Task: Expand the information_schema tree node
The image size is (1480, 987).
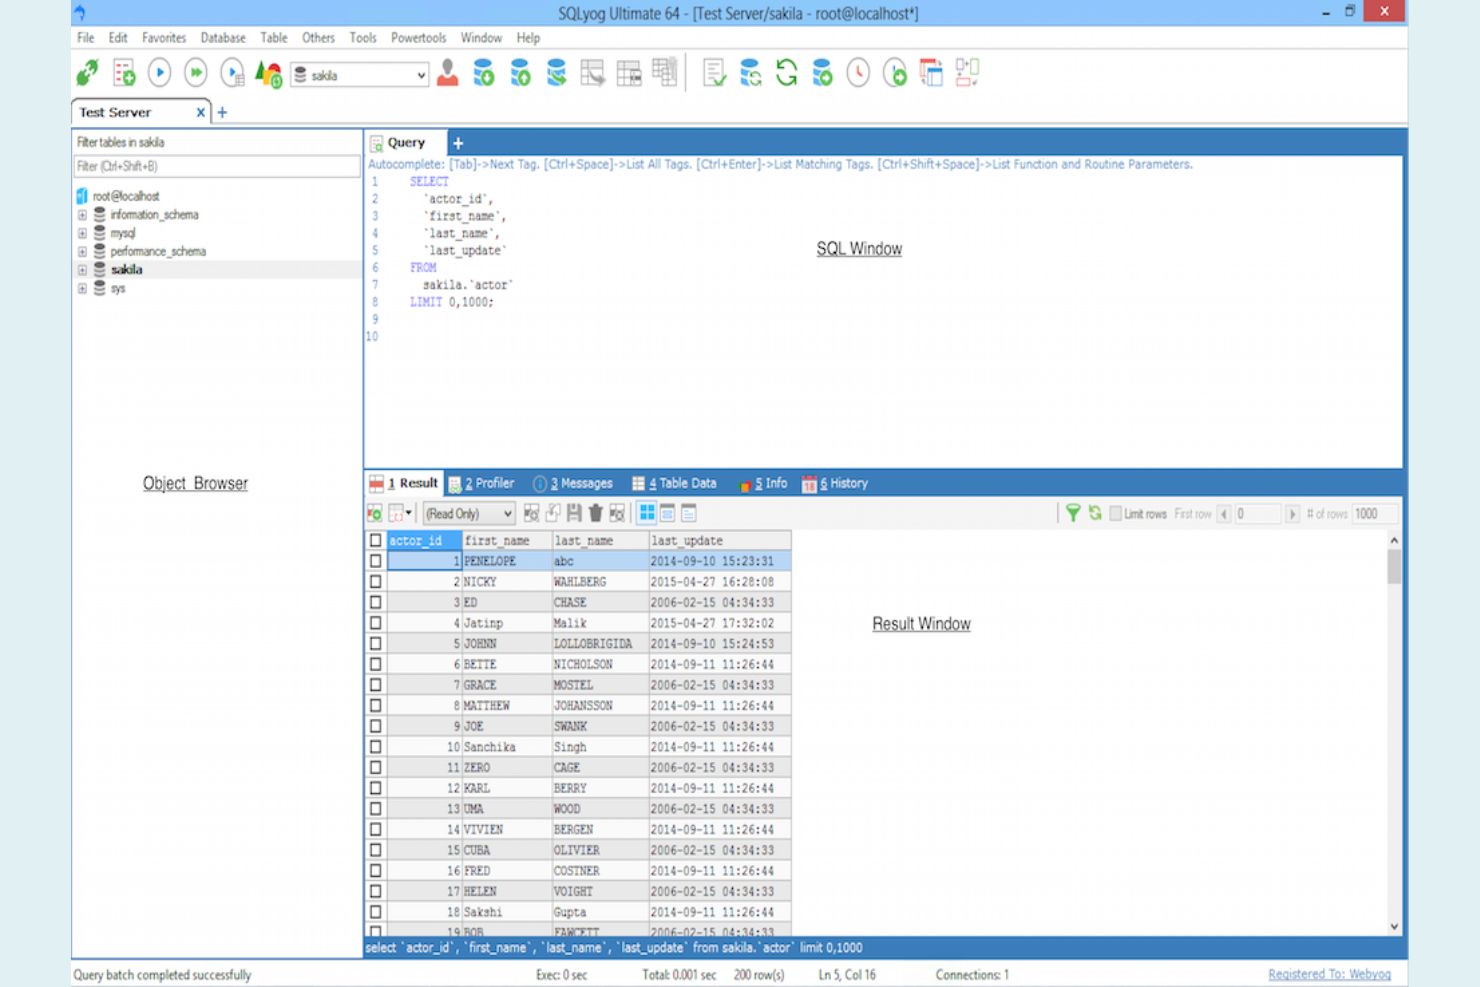Action: pos(83,214)
